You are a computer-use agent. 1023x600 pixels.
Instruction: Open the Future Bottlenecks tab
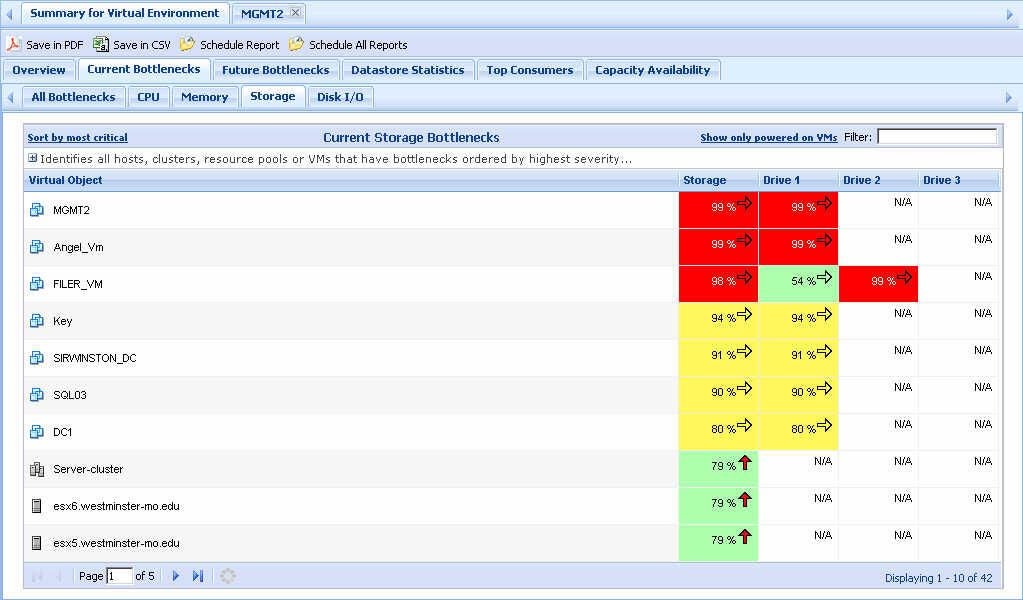tap(275, 70)
